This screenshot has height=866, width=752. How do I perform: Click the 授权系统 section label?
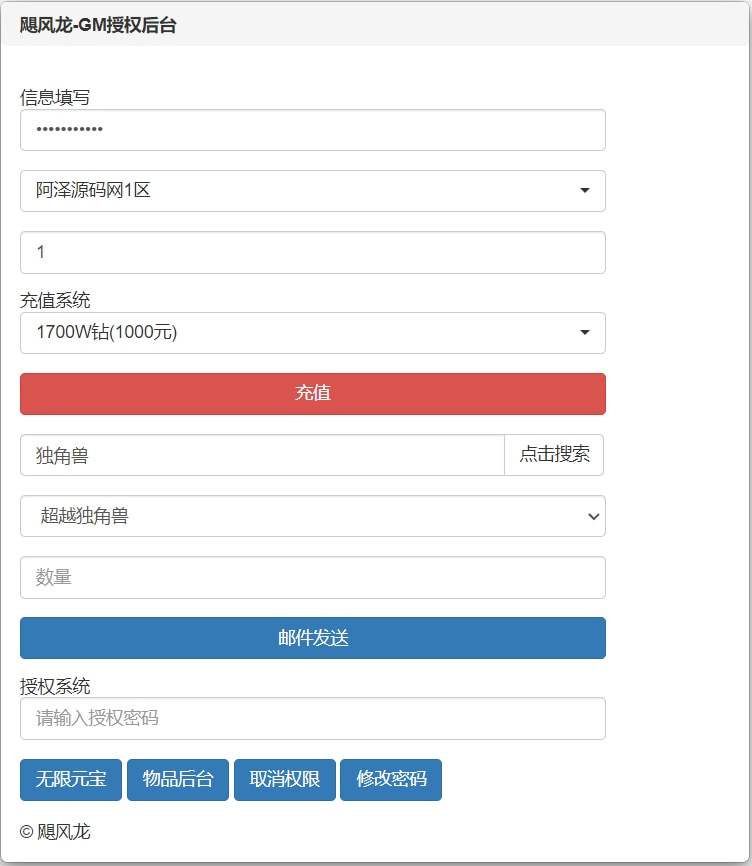pyautogui.click(x=55, y=686)
